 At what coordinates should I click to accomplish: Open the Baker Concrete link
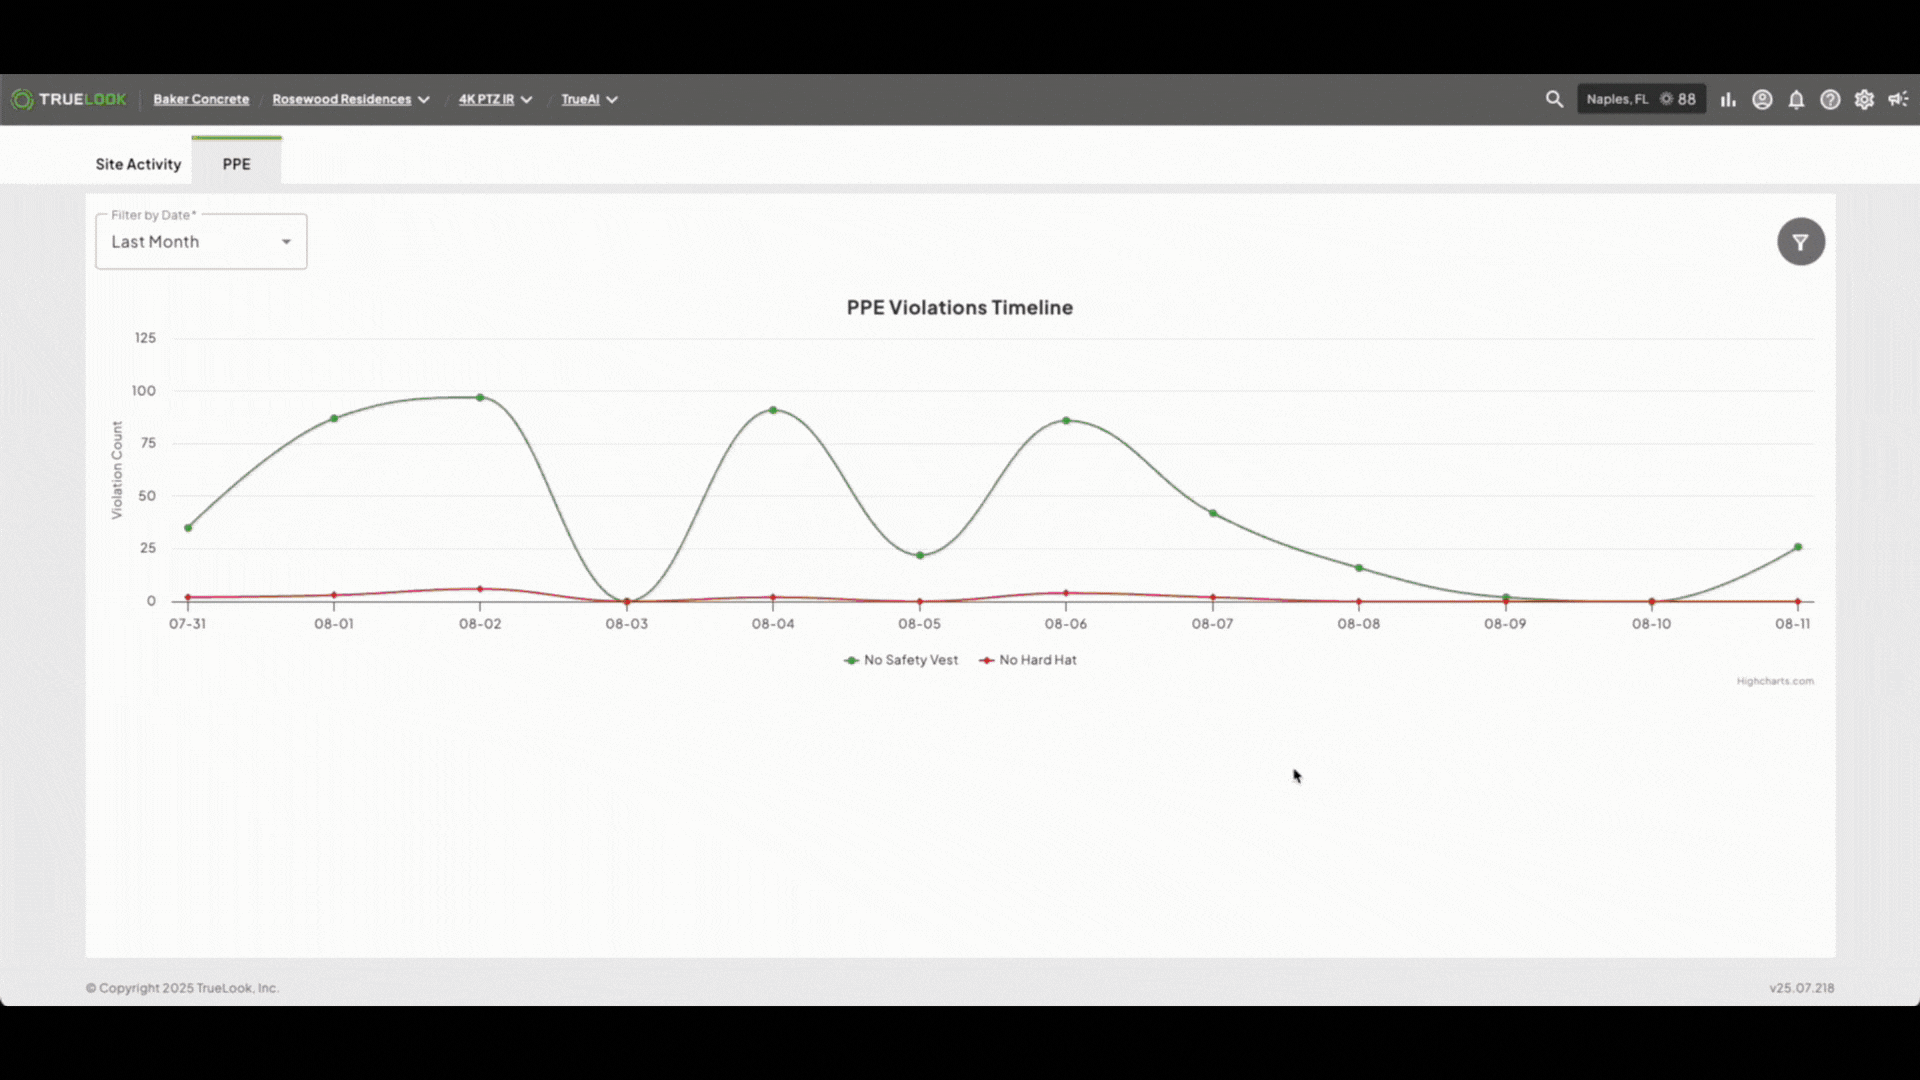click(201, 99)
